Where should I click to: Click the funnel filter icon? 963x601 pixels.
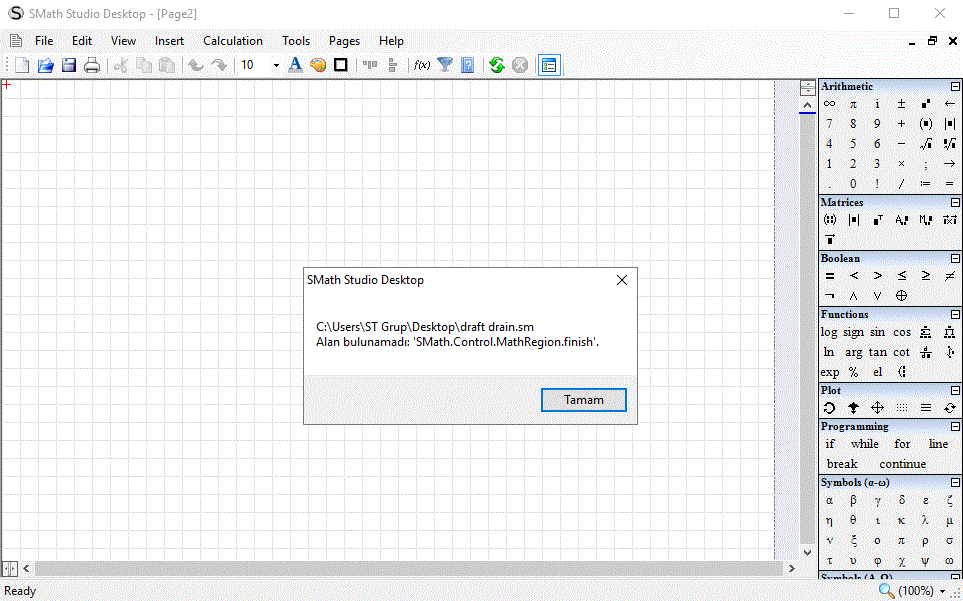(445, 65)
